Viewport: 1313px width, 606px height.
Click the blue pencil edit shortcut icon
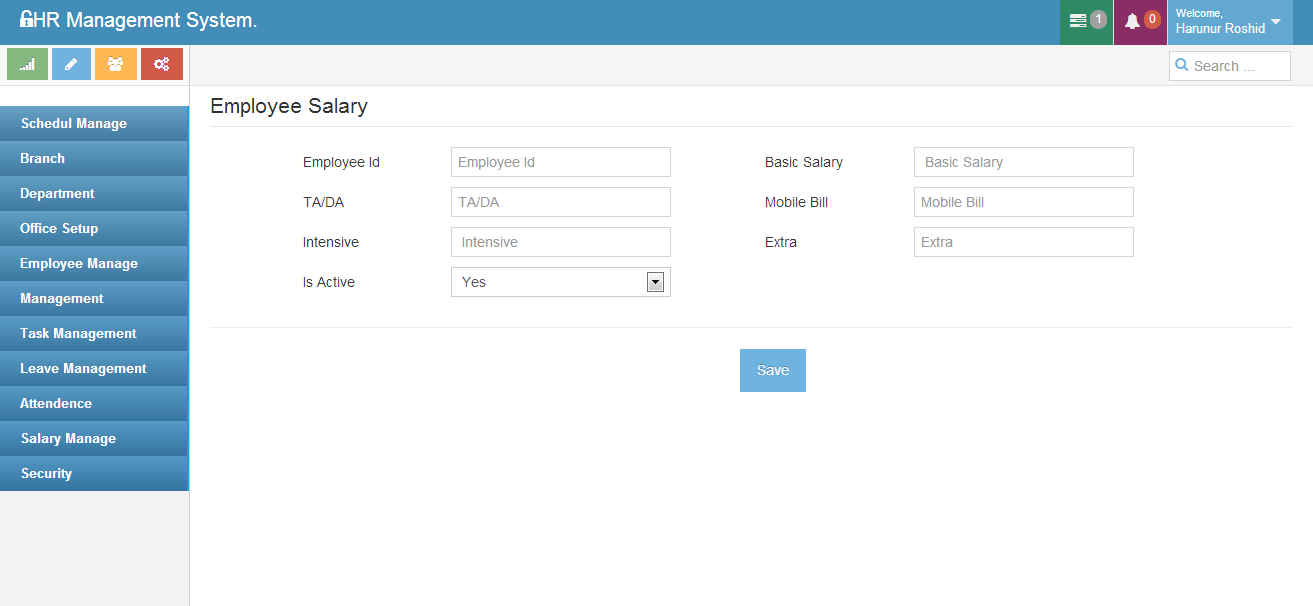click(71, 64)
